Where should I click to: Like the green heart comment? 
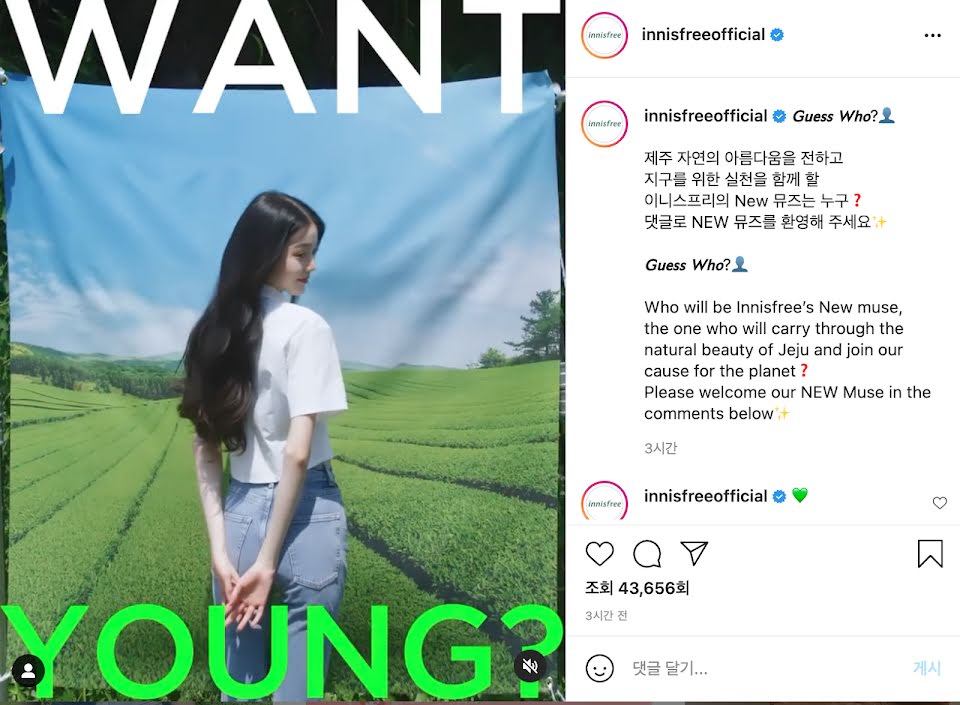tap(940, 503)
